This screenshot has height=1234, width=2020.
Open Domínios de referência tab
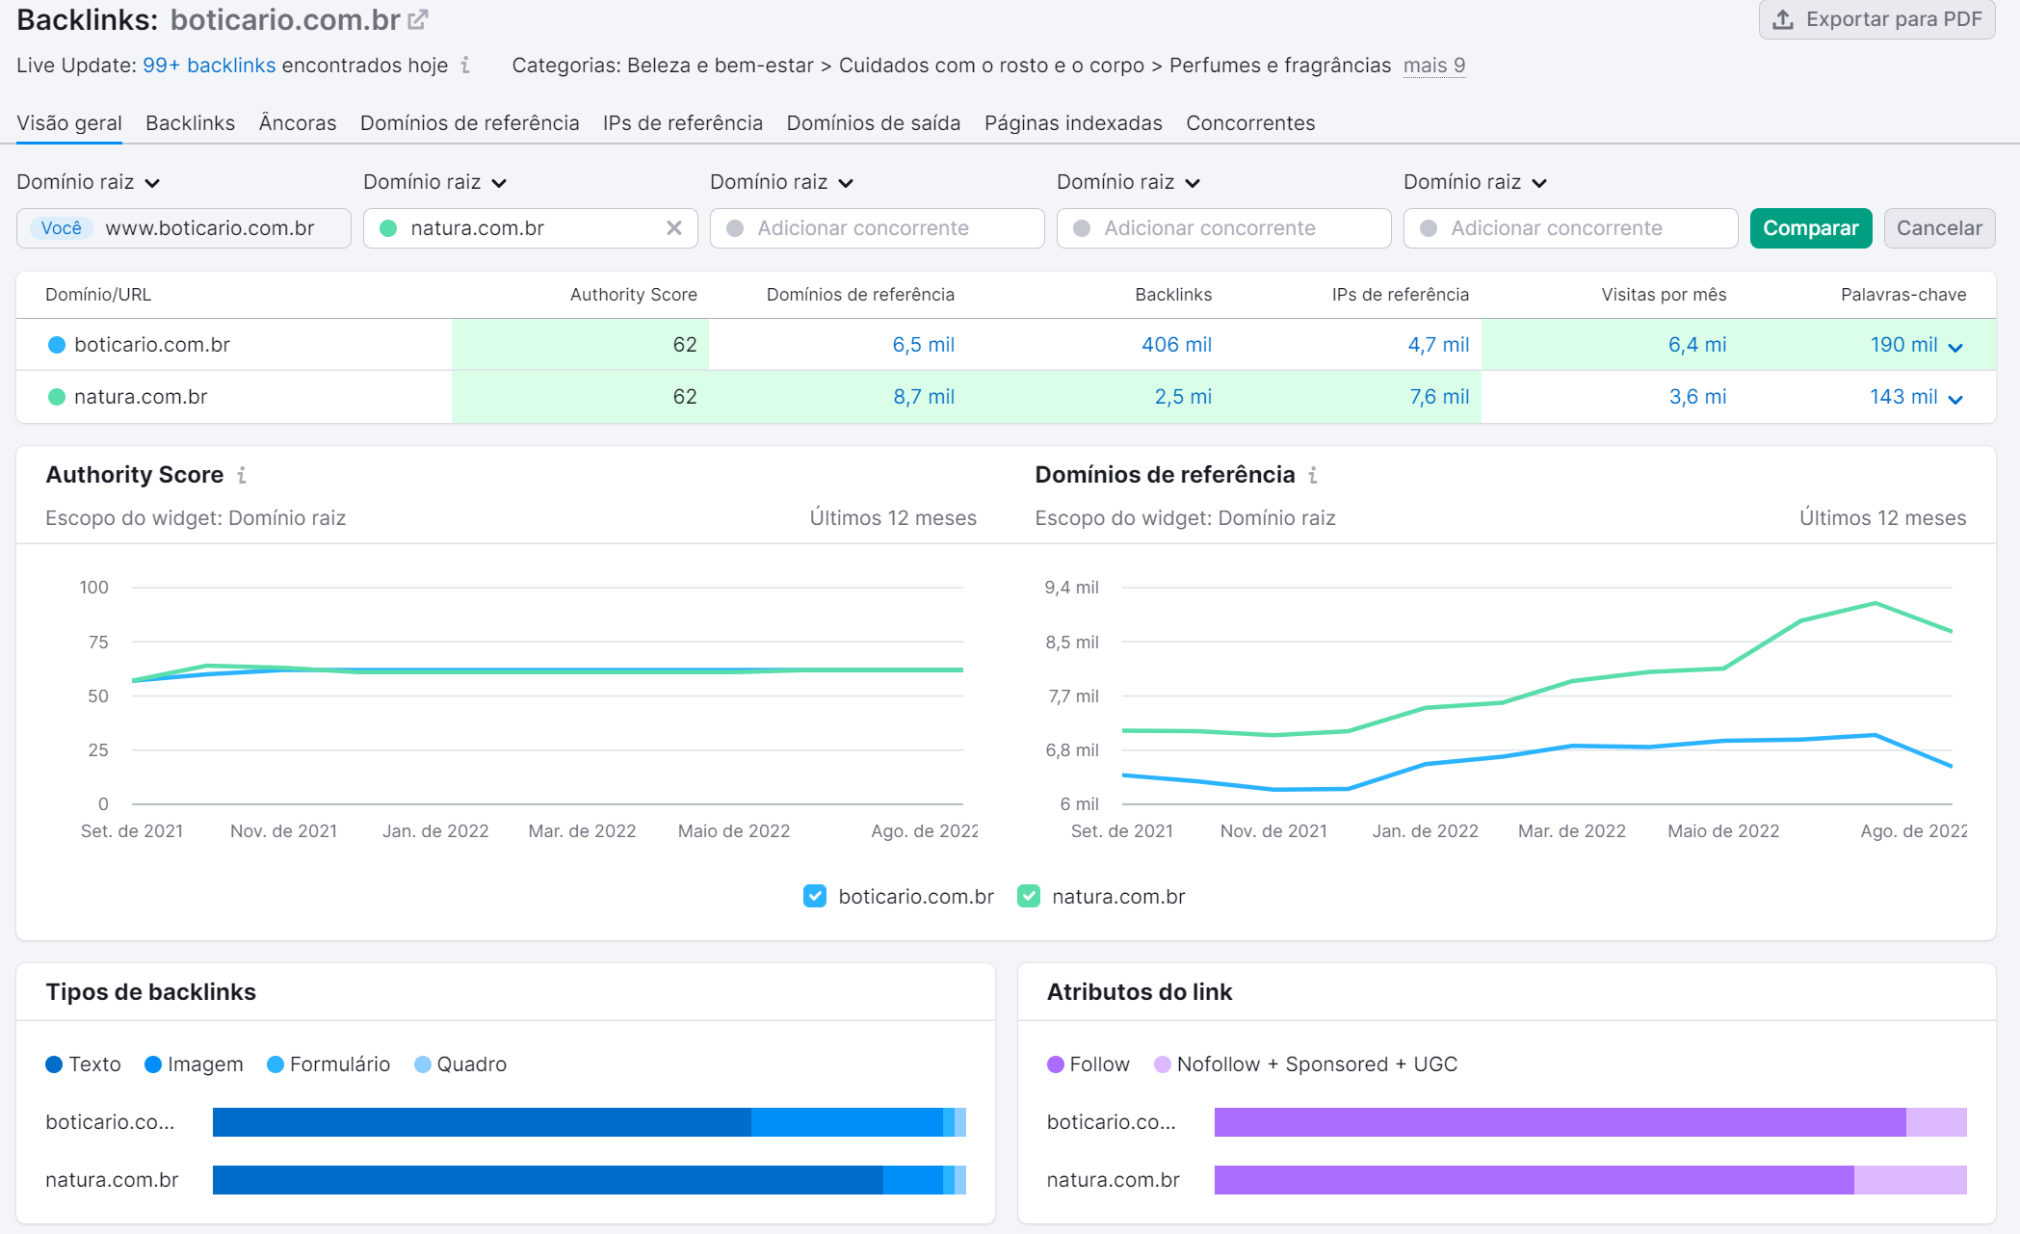point(469,123)
